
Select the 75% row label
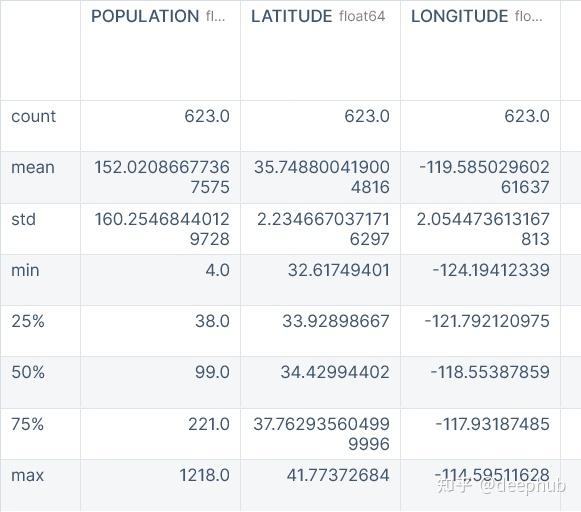point(27,424)
